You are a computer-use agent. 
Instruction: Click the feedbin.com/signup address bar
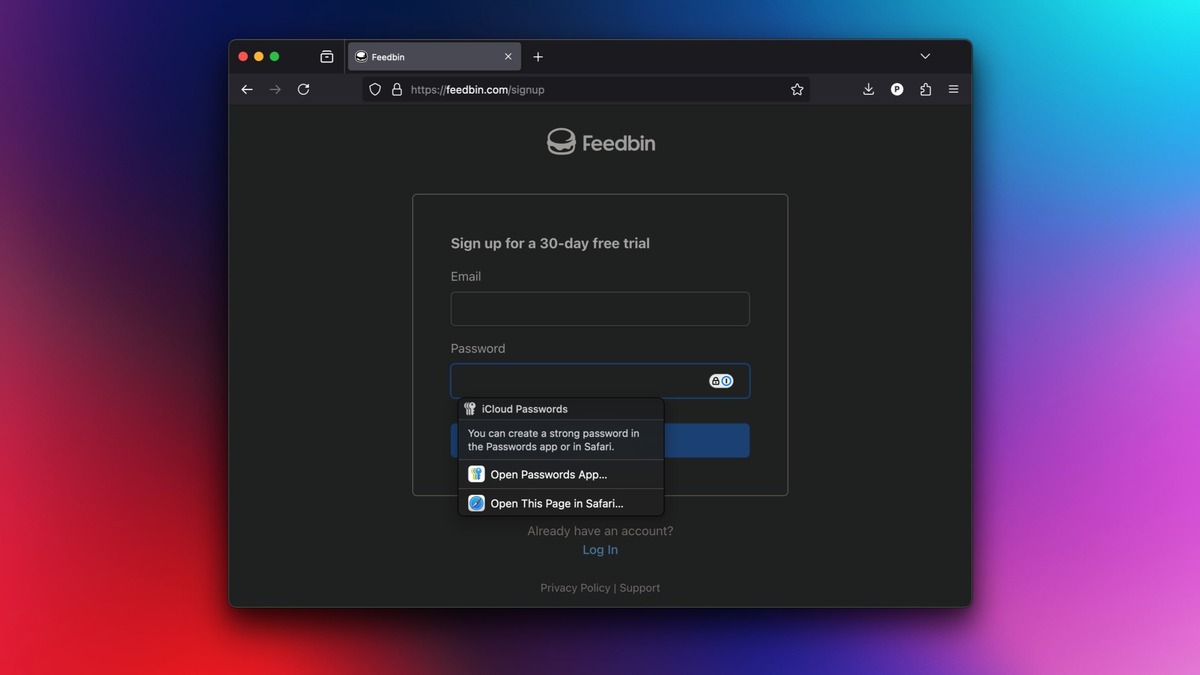[x=586, y=89]
